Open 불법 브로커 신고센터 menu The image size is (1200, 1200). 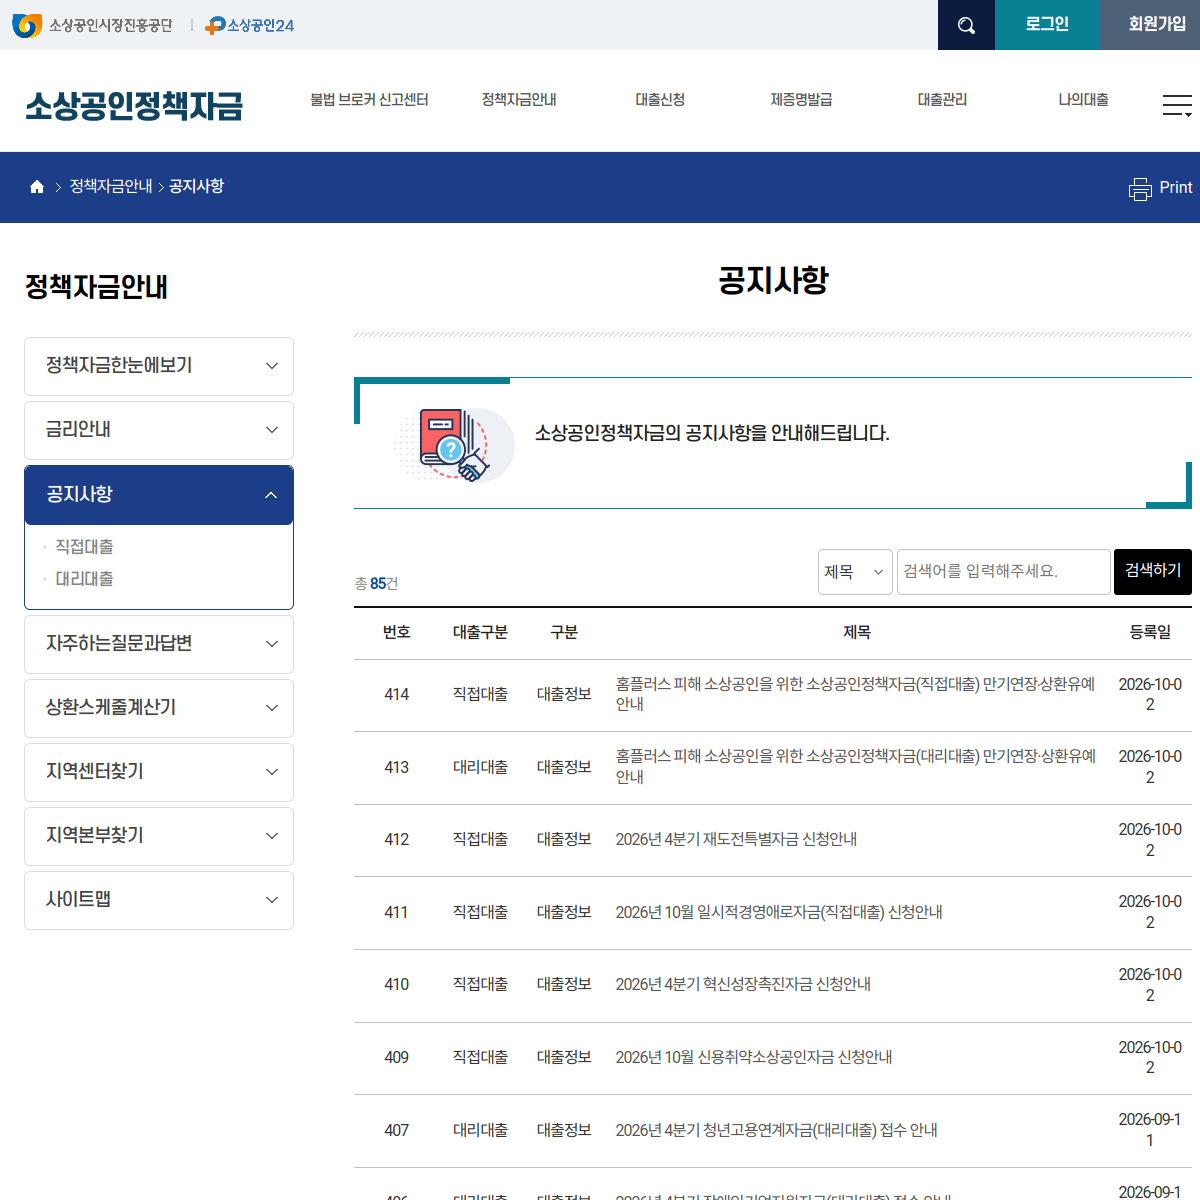[x=369, y=100]
